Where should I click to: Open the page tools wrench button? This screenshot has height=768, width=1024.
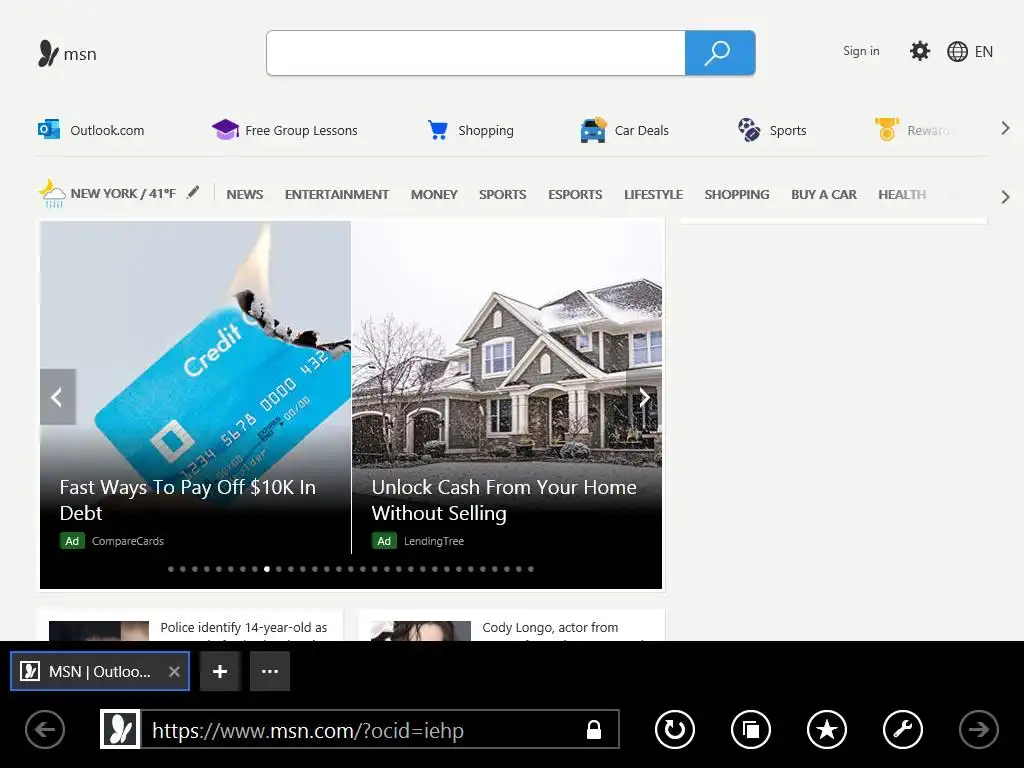903,729
